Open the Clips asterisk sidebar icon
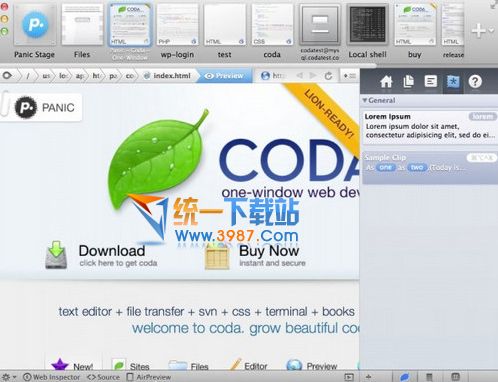The image size is (498, 382). [x=453, y=81]
